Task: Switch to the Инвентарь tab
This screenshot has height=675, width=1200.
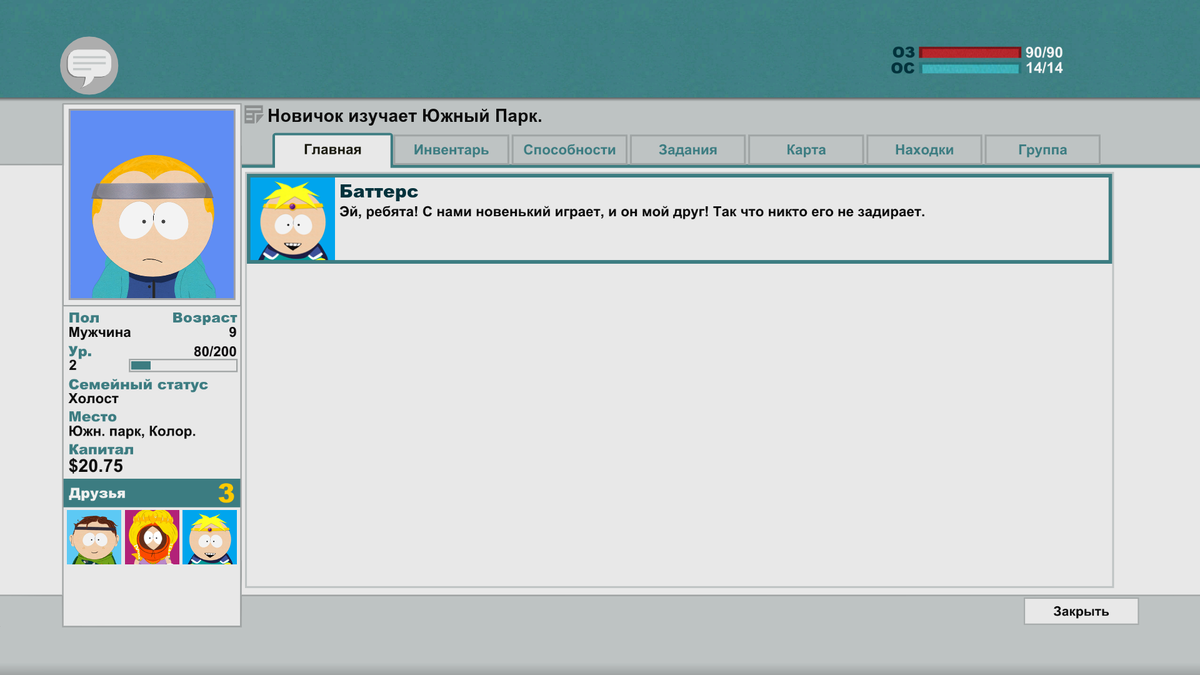Action: (450, 150)
